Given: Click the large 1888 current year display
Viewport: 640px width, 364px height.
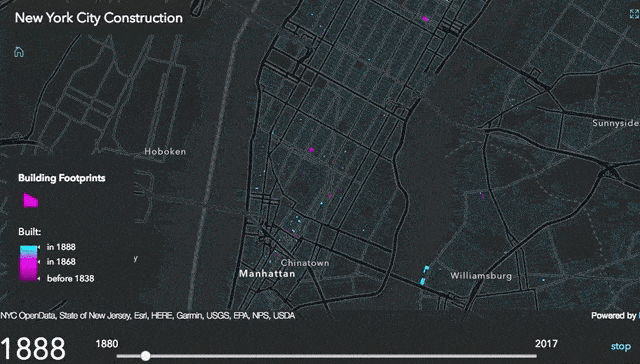Looking at the screenshot, I should (33, 349).
